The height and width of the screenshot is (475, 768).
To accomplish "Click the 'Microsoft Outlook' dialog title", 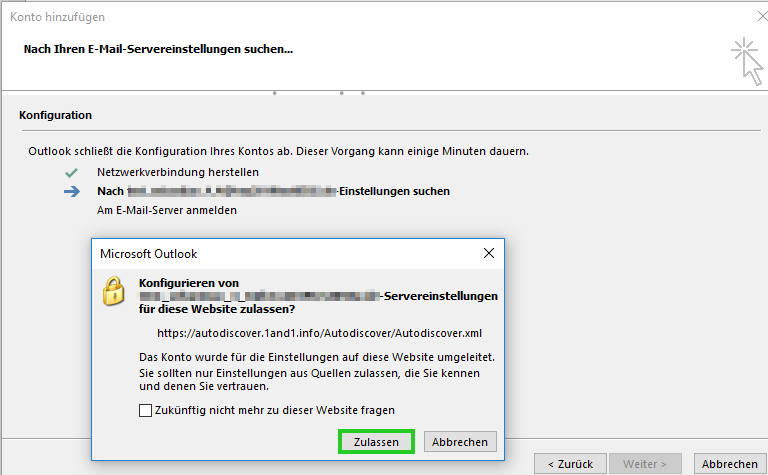I will 148,254.
